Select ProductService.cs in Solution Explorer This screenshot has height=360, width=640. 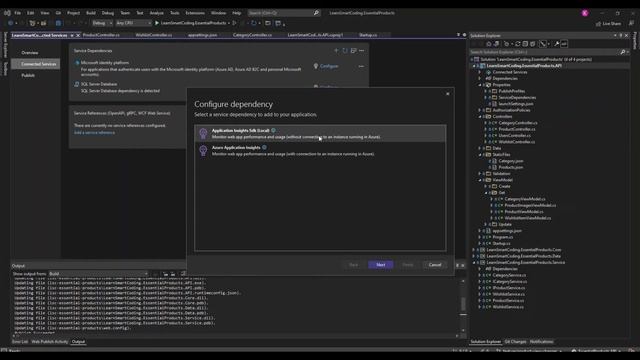508,301
